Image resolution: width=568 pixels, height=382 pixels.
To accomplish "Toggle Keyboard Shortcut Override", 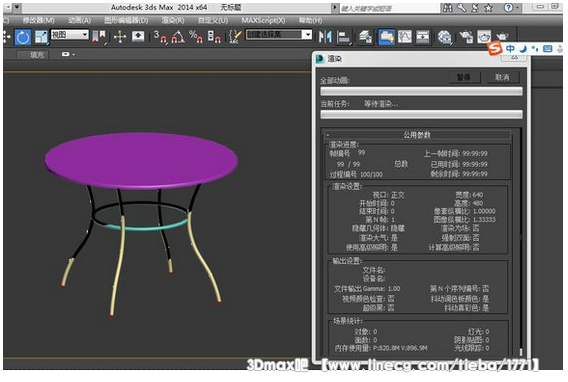I will (x=138, y=37).
